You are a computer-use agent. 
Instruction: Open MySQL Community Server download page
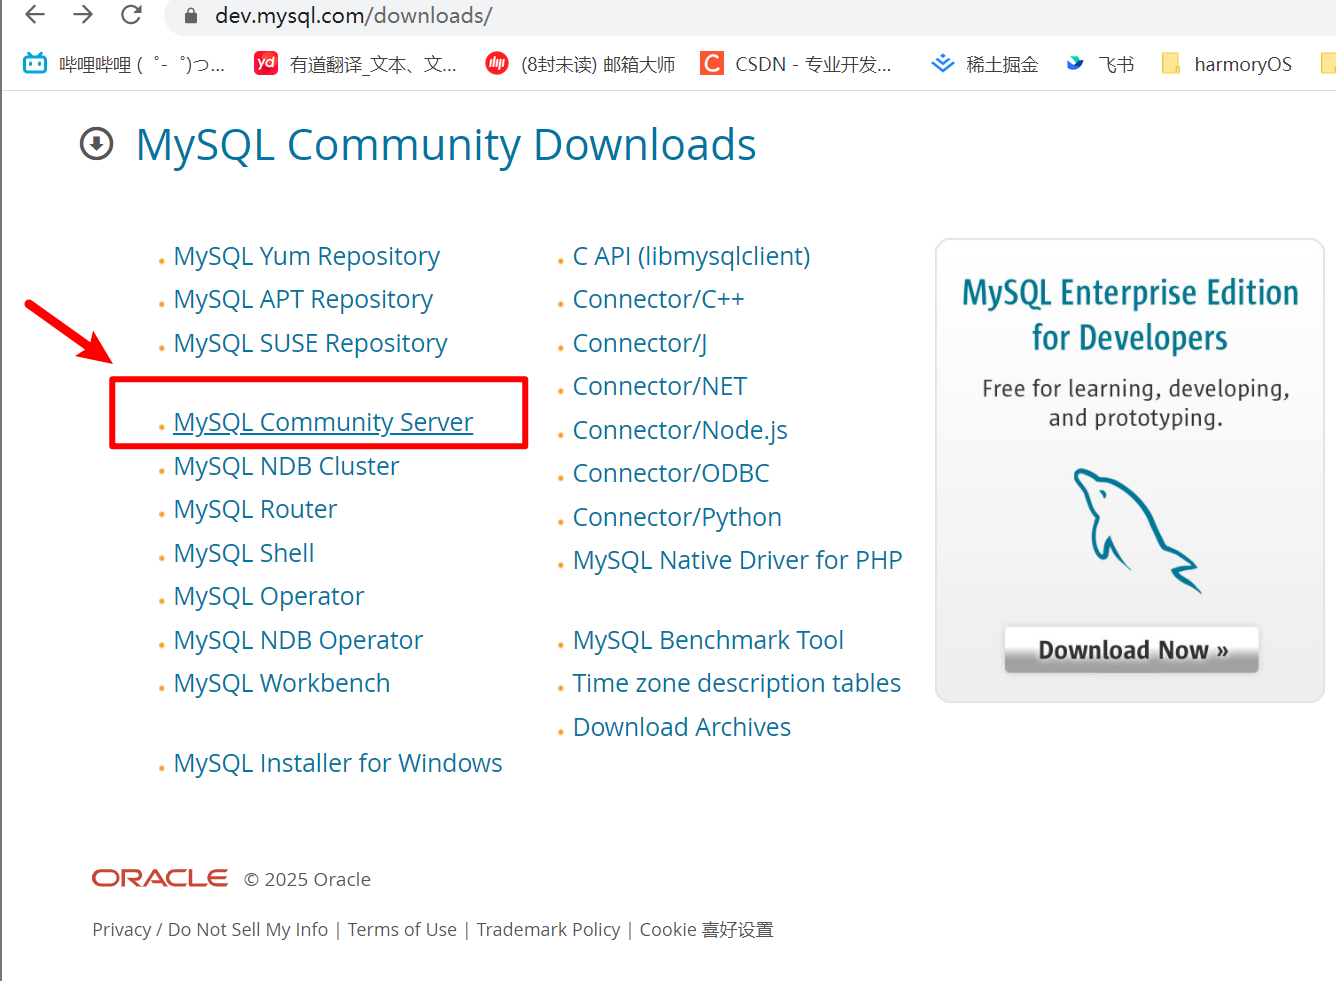[323, 422]
